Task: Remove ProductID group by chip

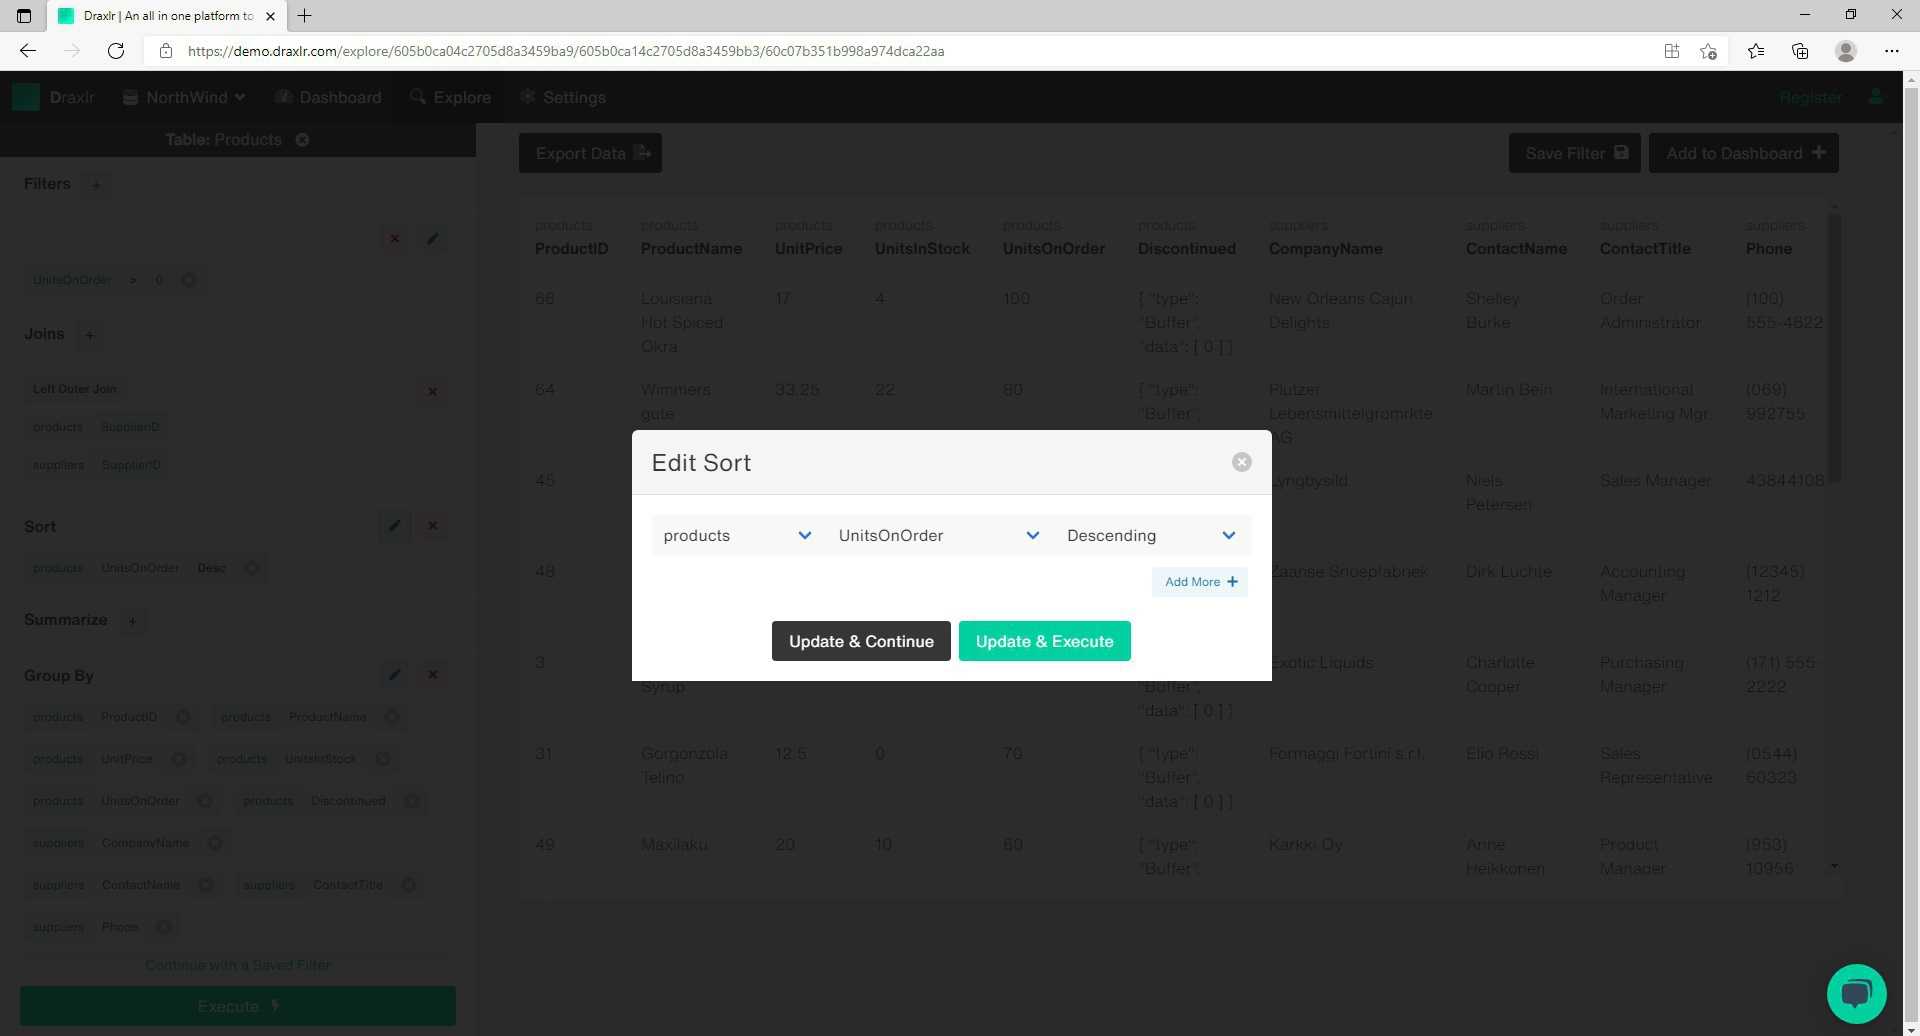Action: 183,717
